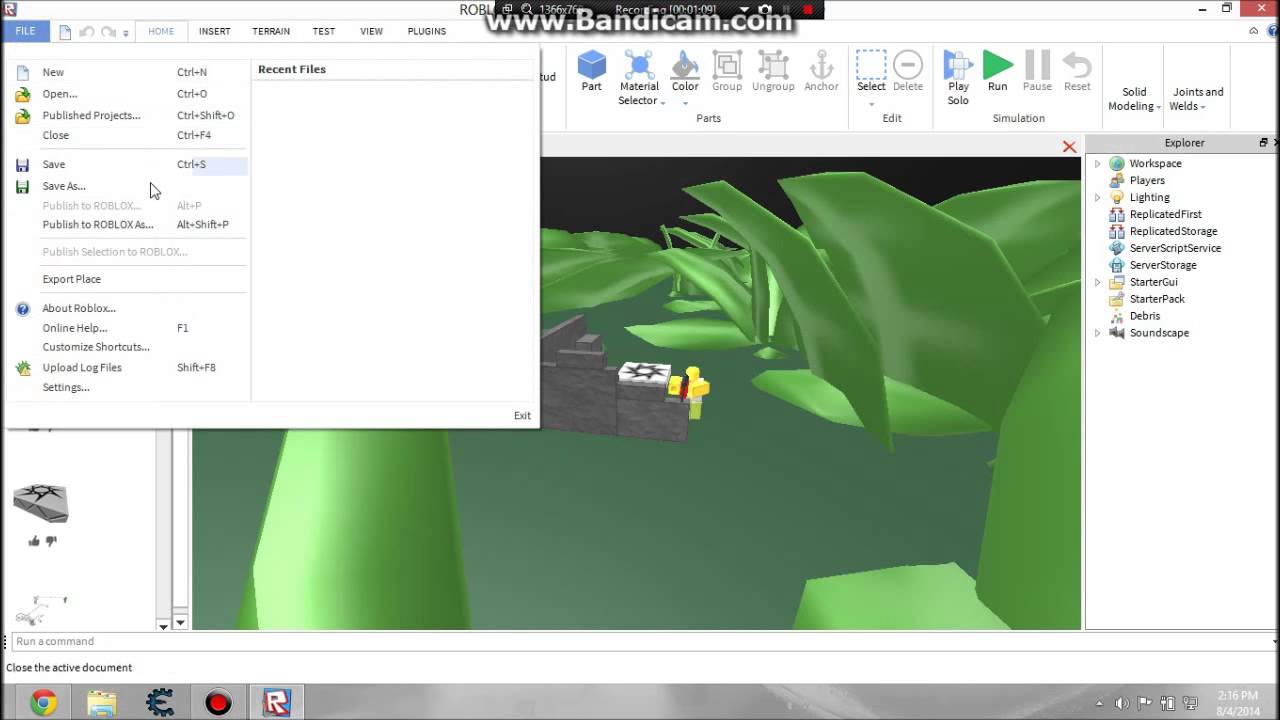The image size is (1280, 720).
Task: Expand the Lighting tree node
Action: [1097, 197]
